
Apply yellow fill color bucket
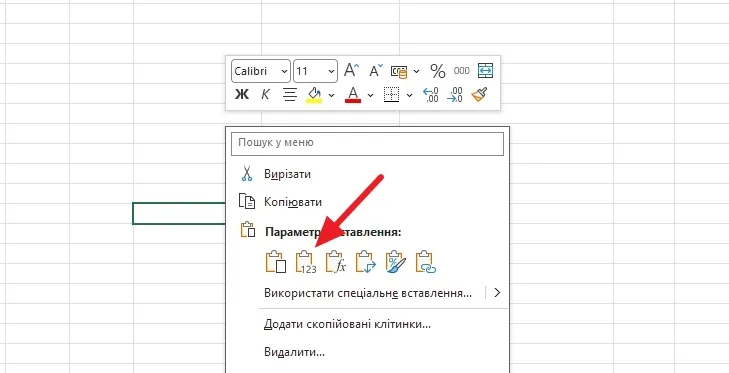(314, 95)
